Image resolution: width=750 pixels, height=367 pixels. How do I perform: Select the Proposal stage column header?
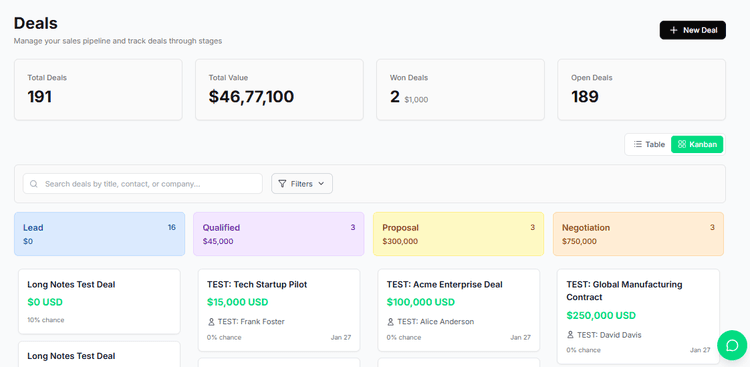458,234
